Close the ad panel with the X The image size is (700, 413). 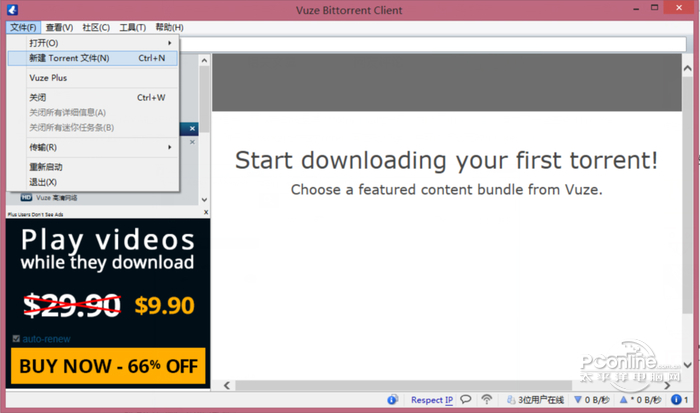[206, 213]
